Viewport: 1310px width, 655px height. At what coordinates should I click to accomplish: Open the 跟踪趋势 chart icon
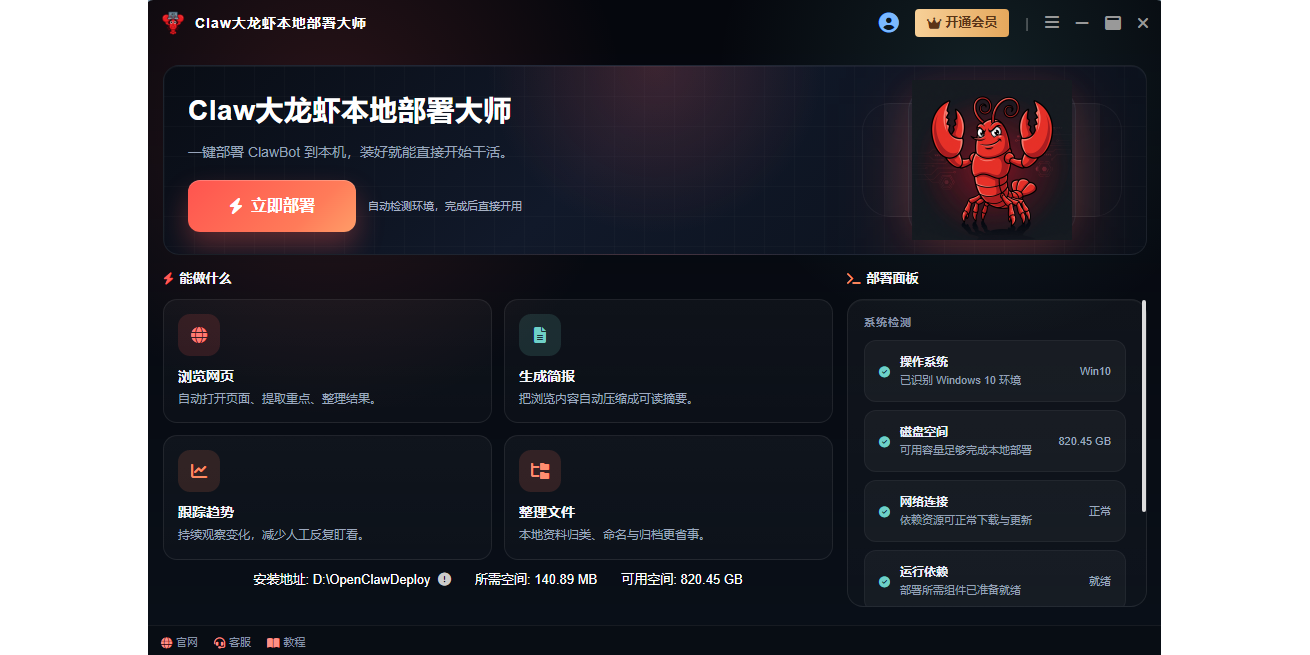click(199, 471)
